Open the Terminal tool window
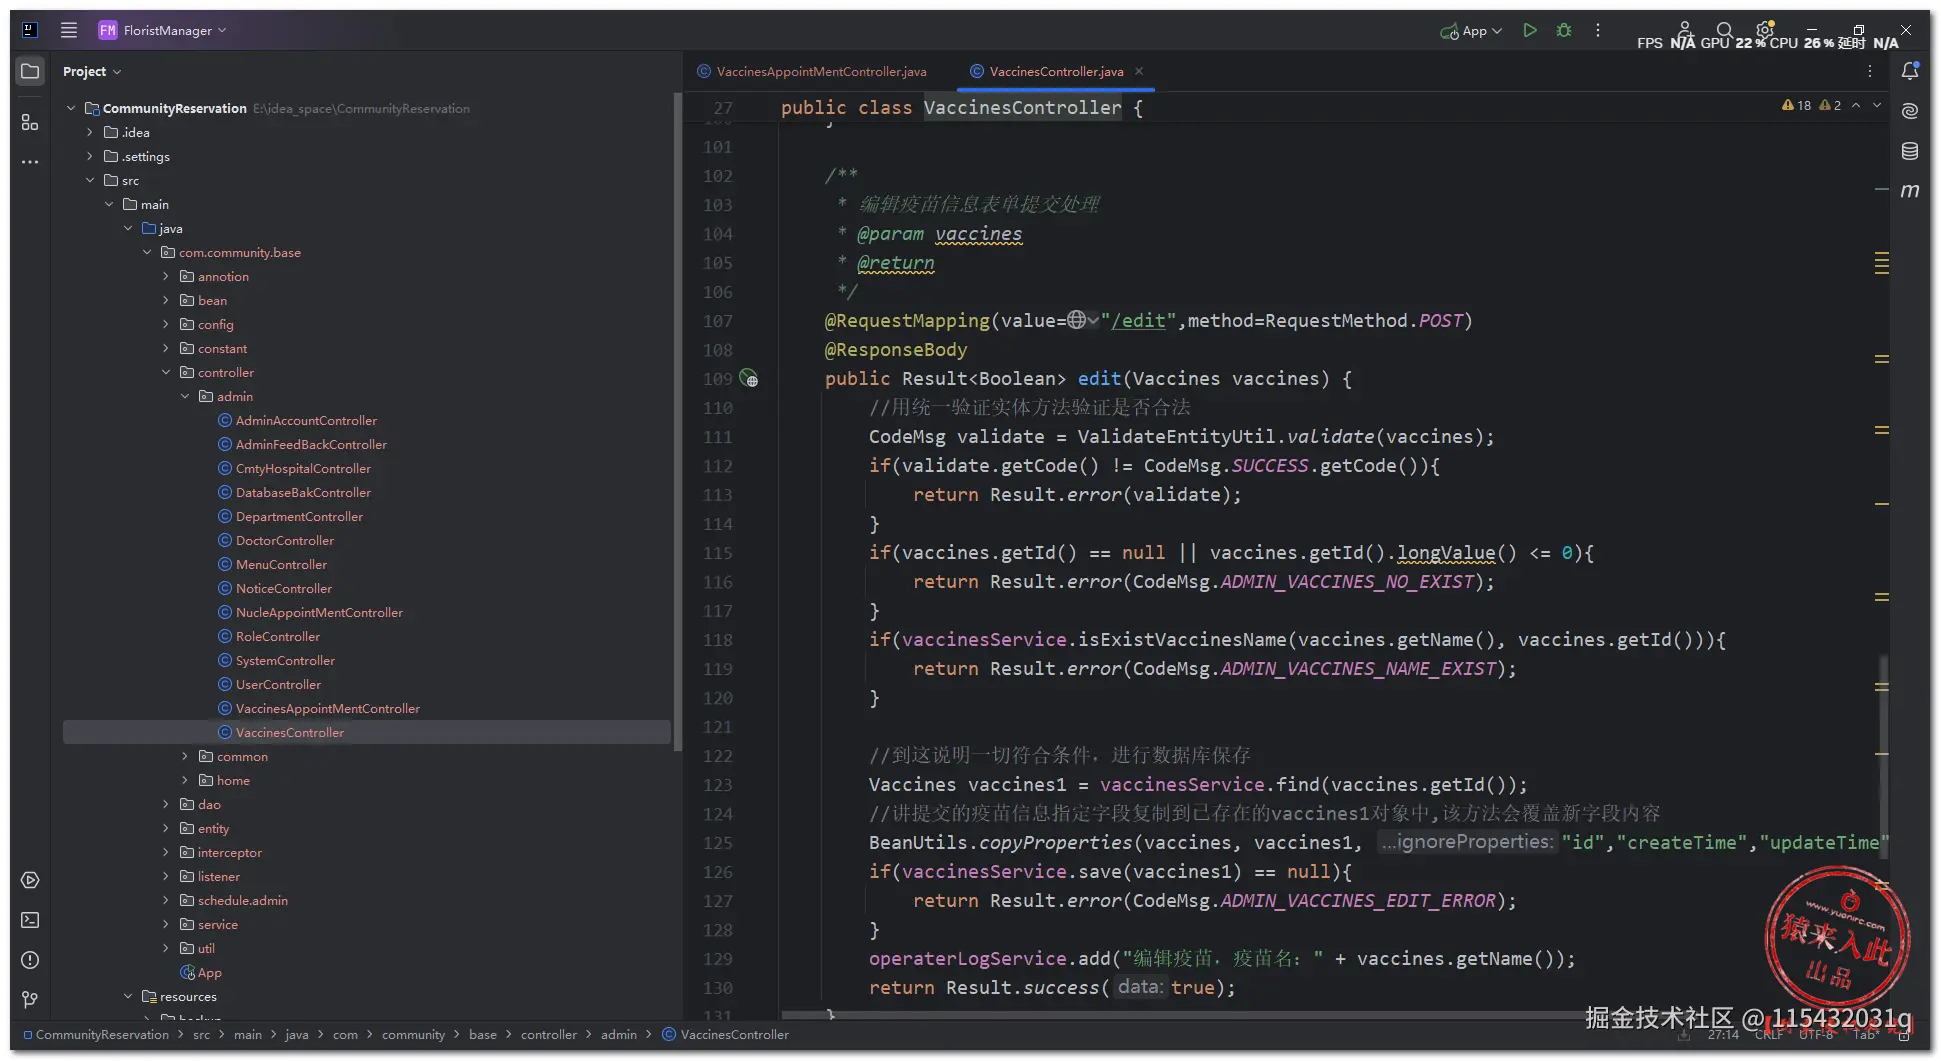This screenshot has width=1941, height=1061. (30, 920)
